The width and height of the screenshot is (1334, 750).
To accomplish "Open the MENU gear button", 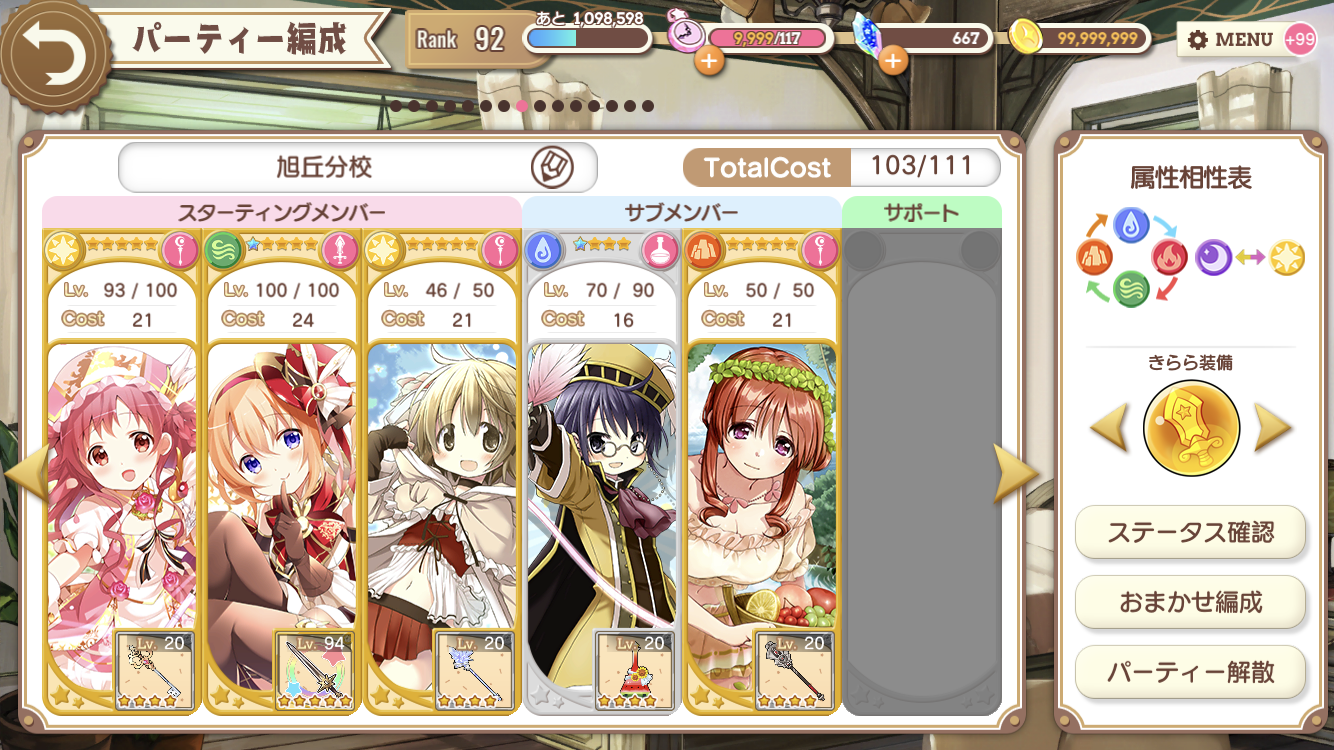I will click(x=1230, y=39).
